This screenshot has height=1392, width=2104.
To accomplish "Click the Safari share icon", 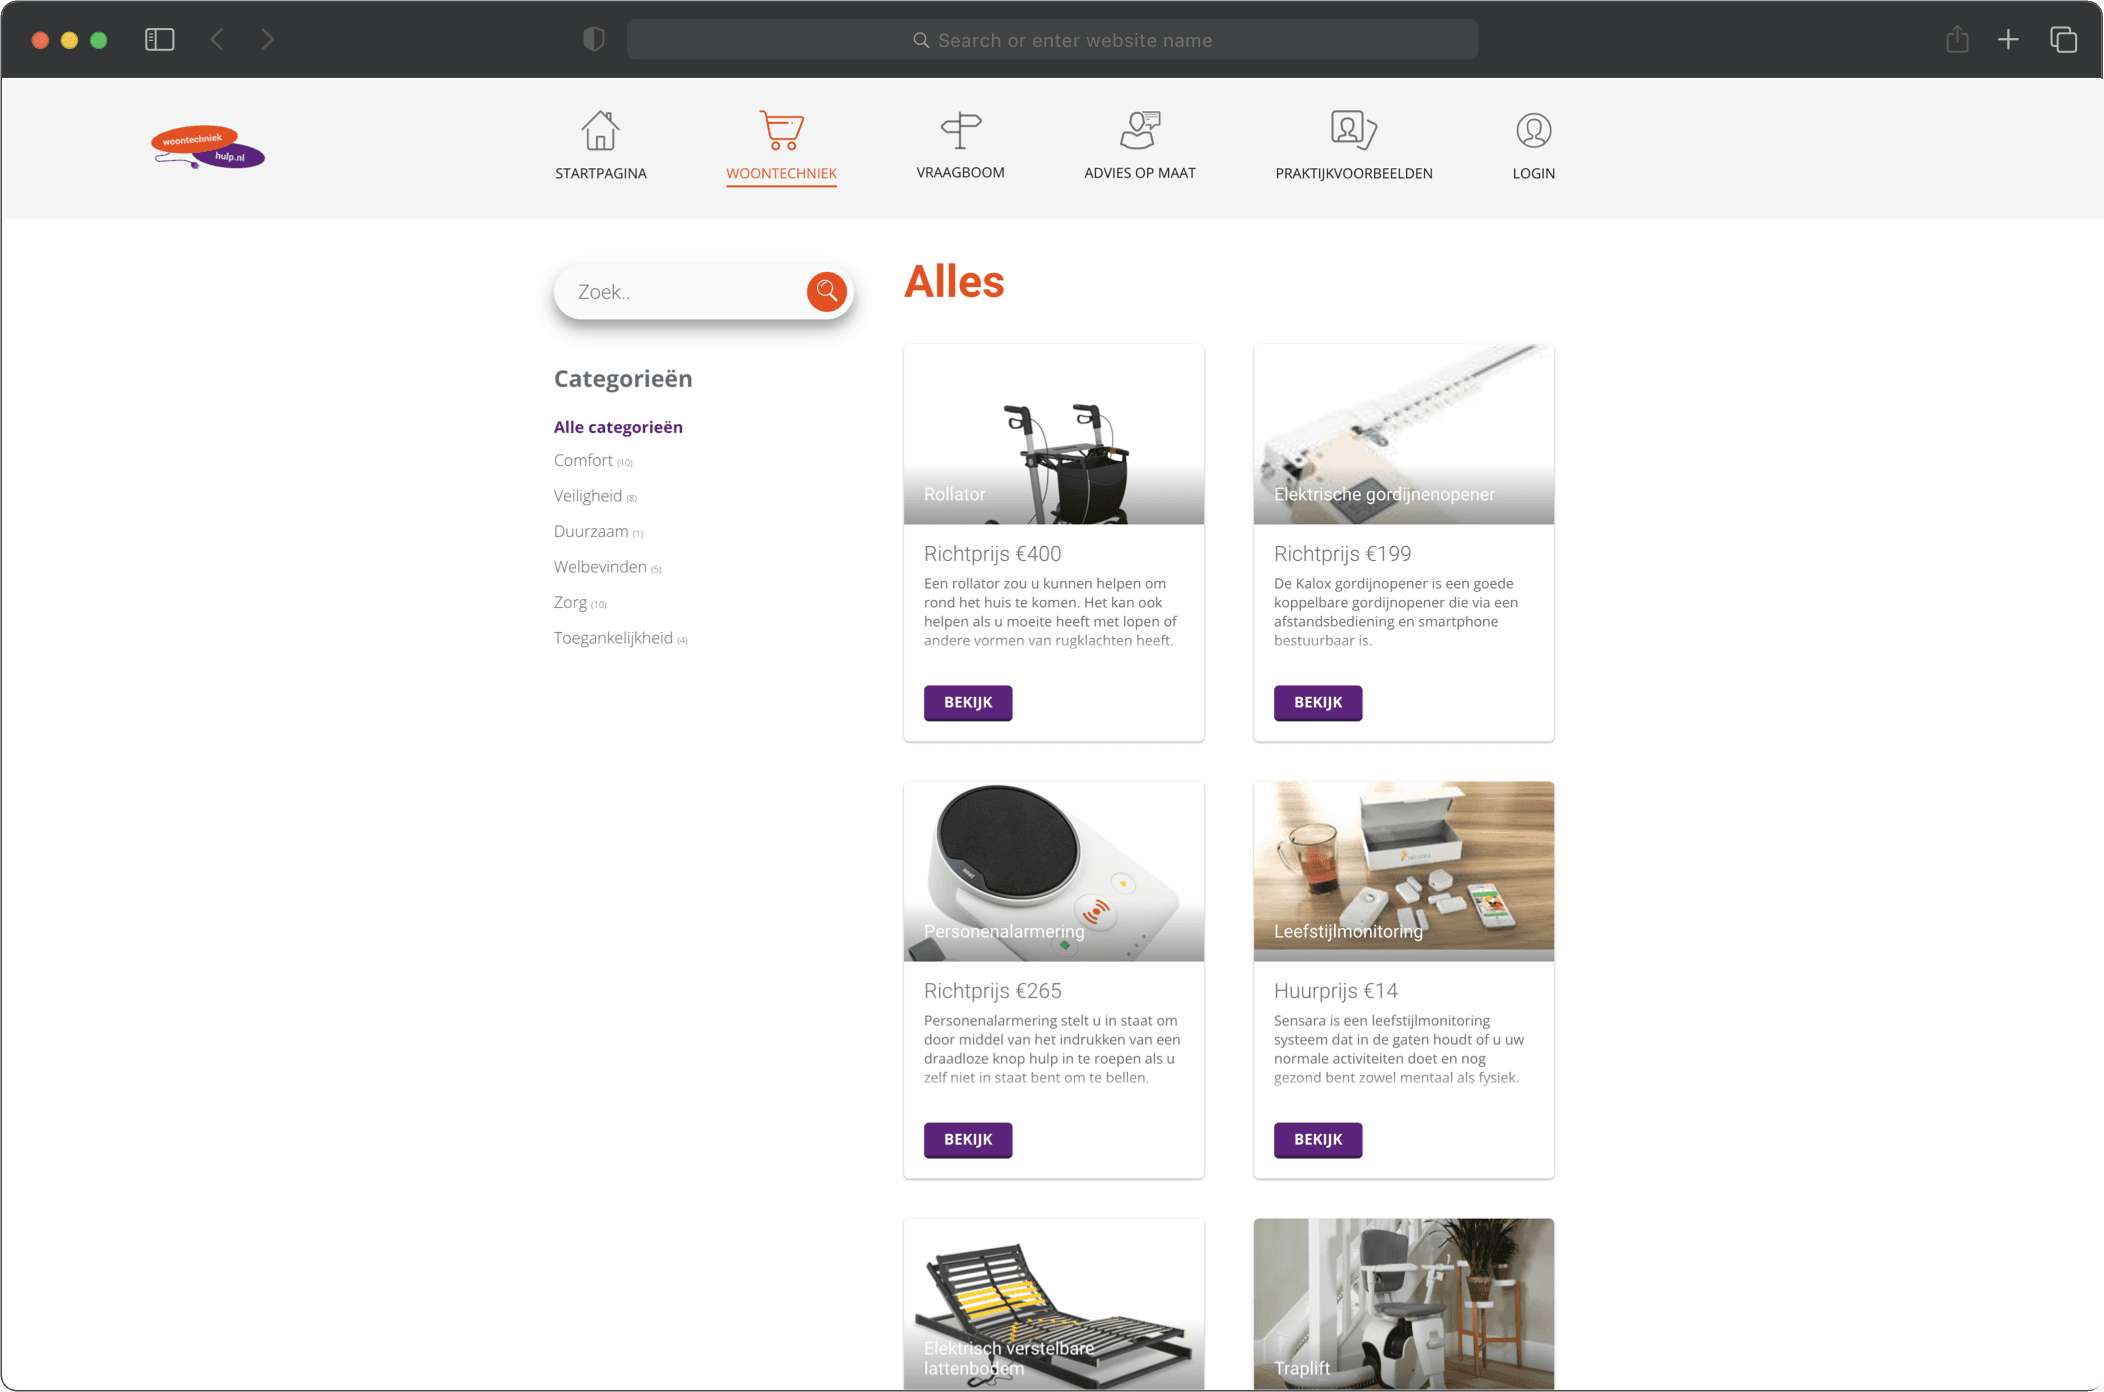I will click(1957, 40).
